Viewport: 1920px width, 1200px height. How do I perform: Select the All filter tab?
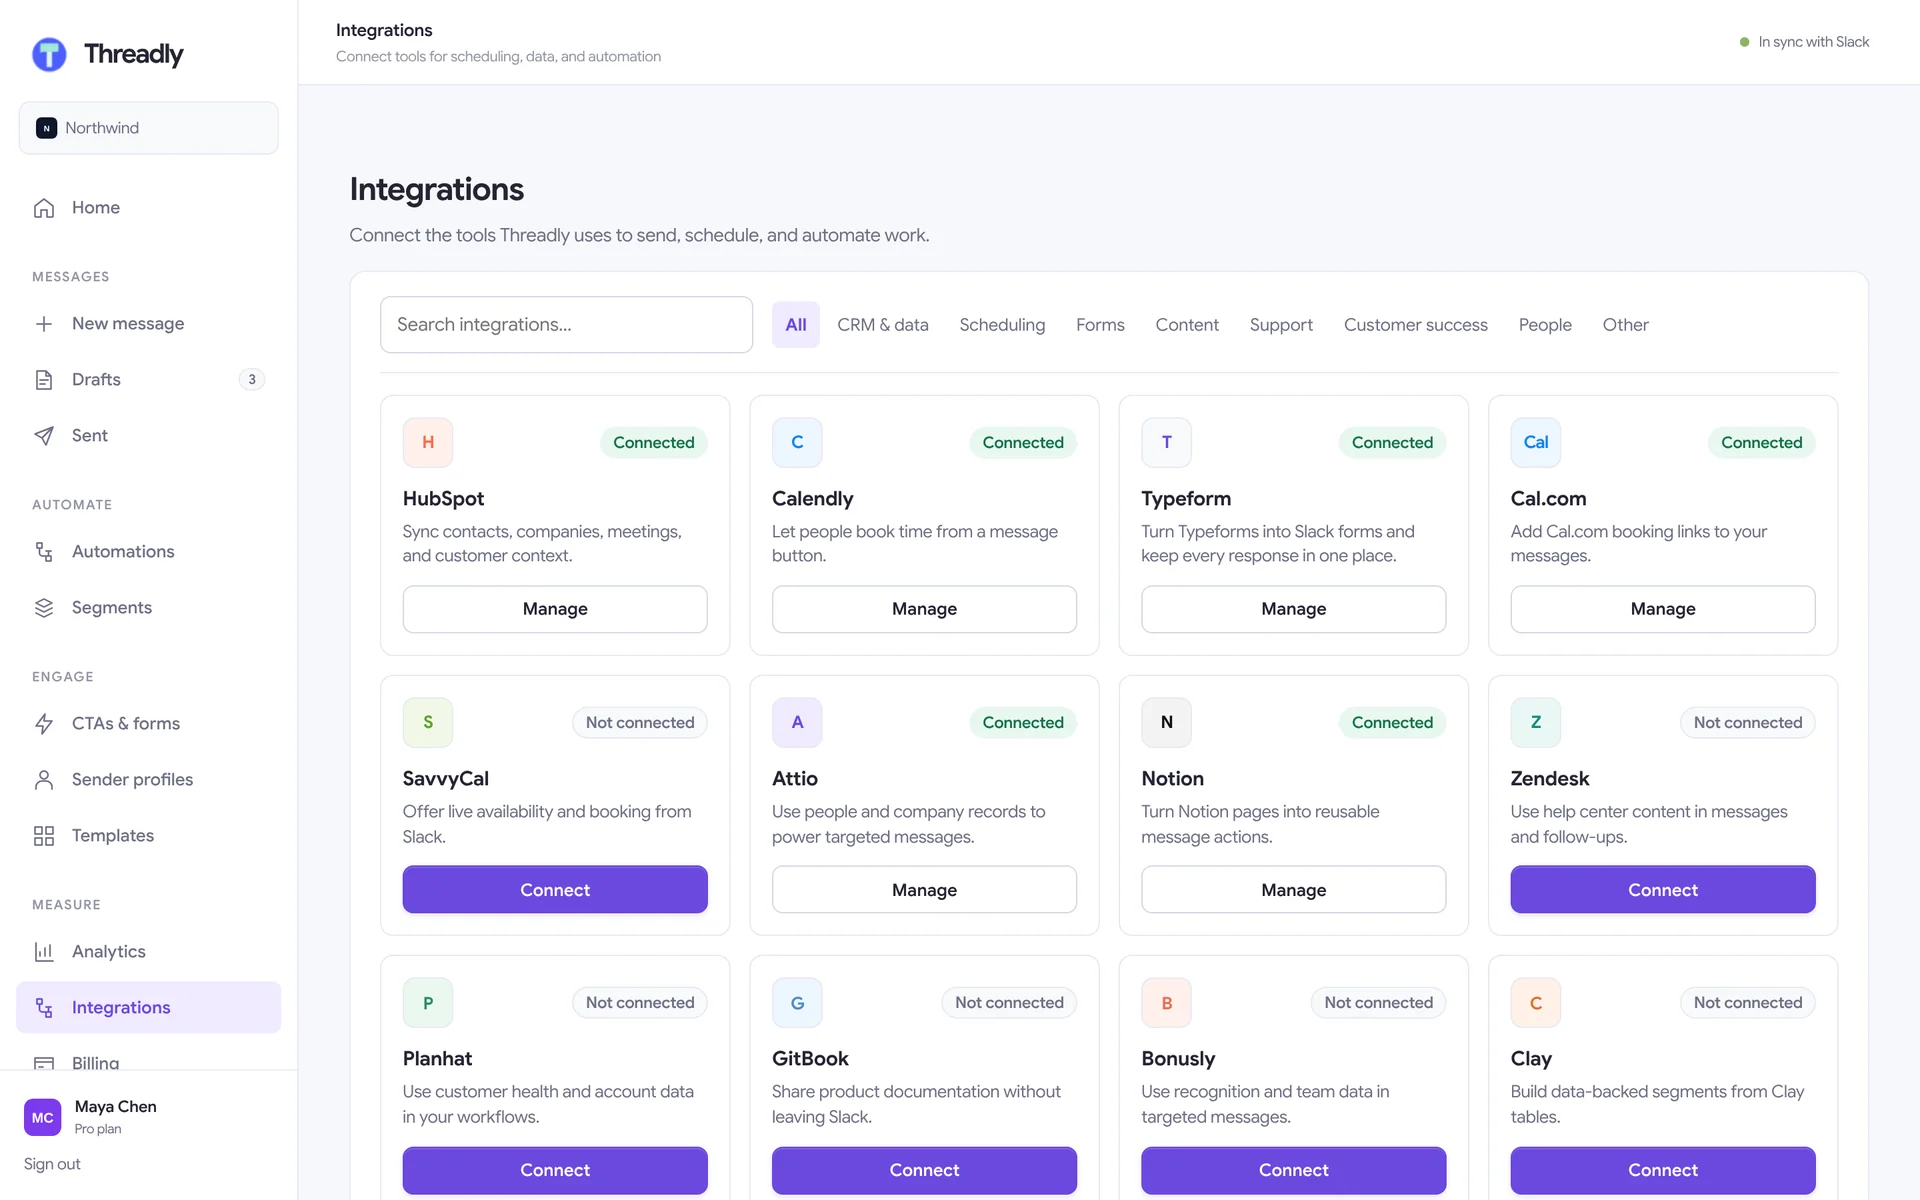tap(796, 325)
